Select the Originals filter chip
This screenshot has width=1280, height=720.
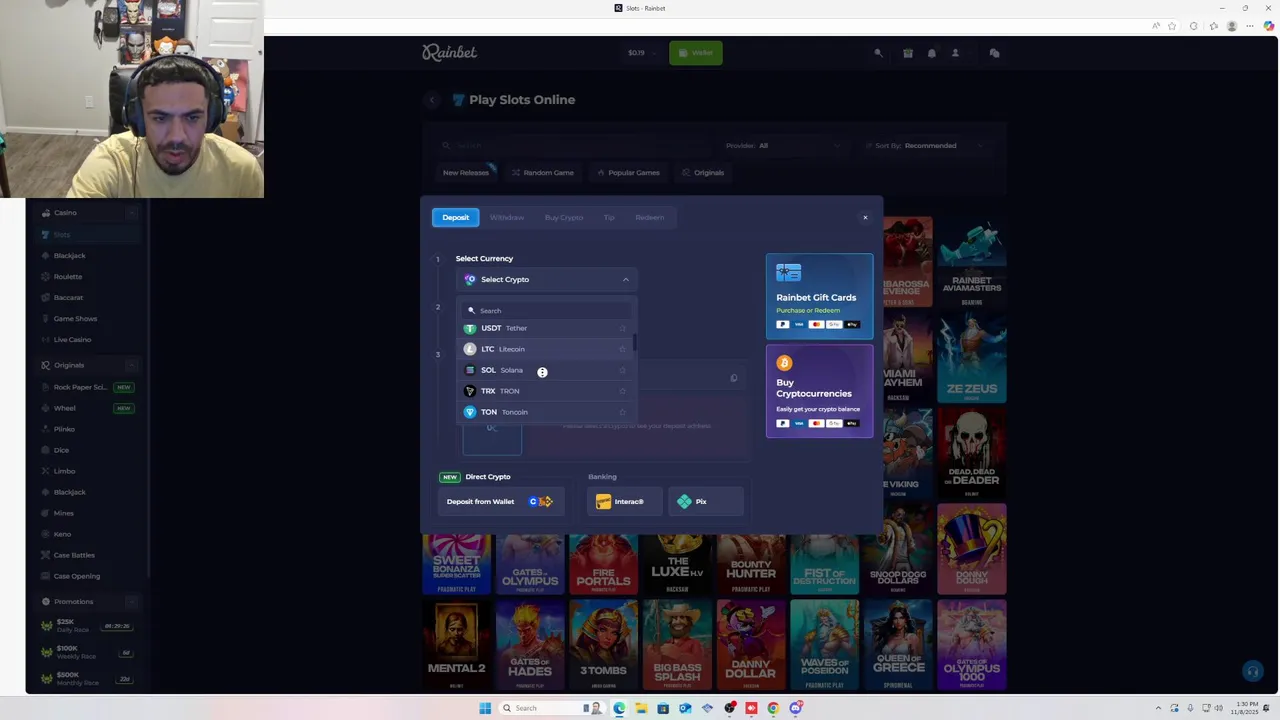tap(703, 173)
